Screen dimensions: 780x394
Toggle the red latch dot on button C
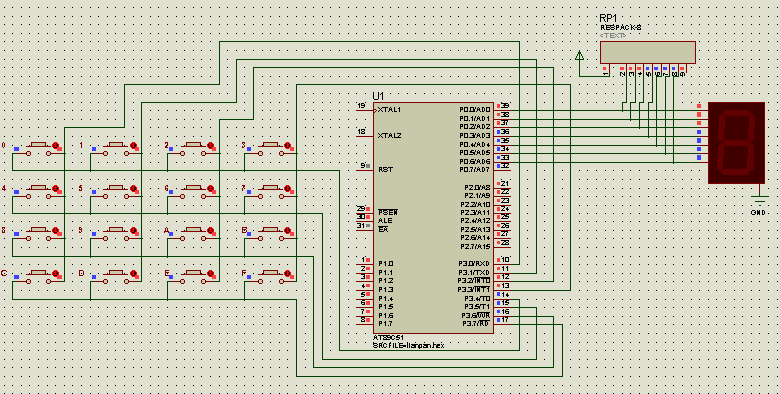pyautogui.click(x=56, y=273)
